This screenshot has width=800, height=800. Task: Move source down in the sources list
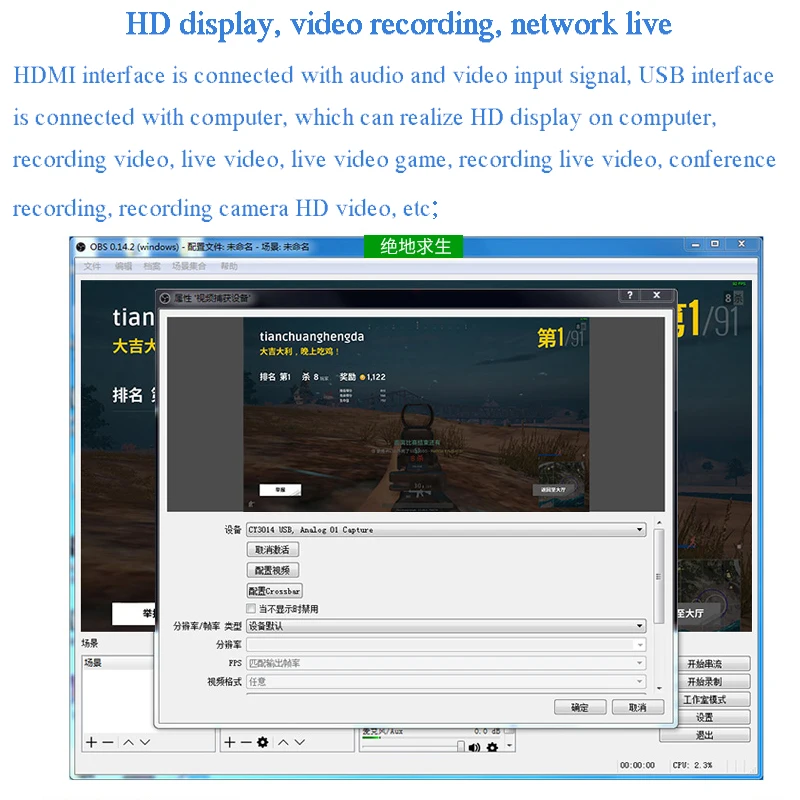(x=300, y=742)
